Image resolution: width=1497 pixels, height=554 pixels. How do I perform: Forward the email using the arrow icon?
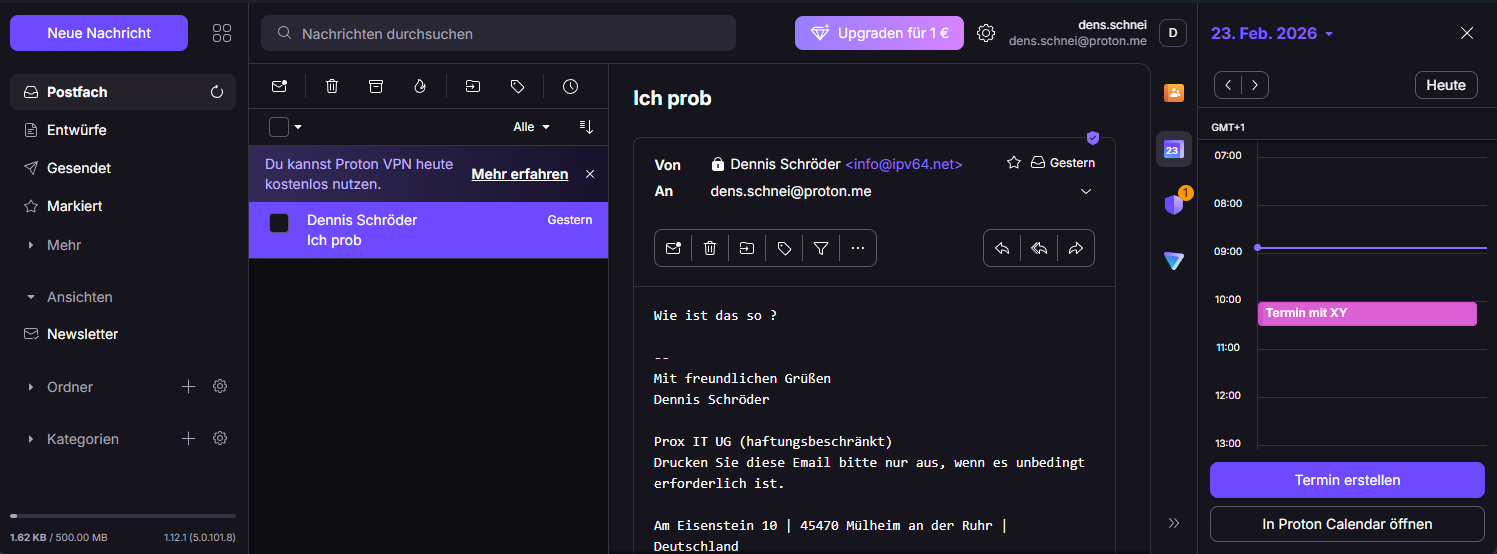(x=1076, y=249)
